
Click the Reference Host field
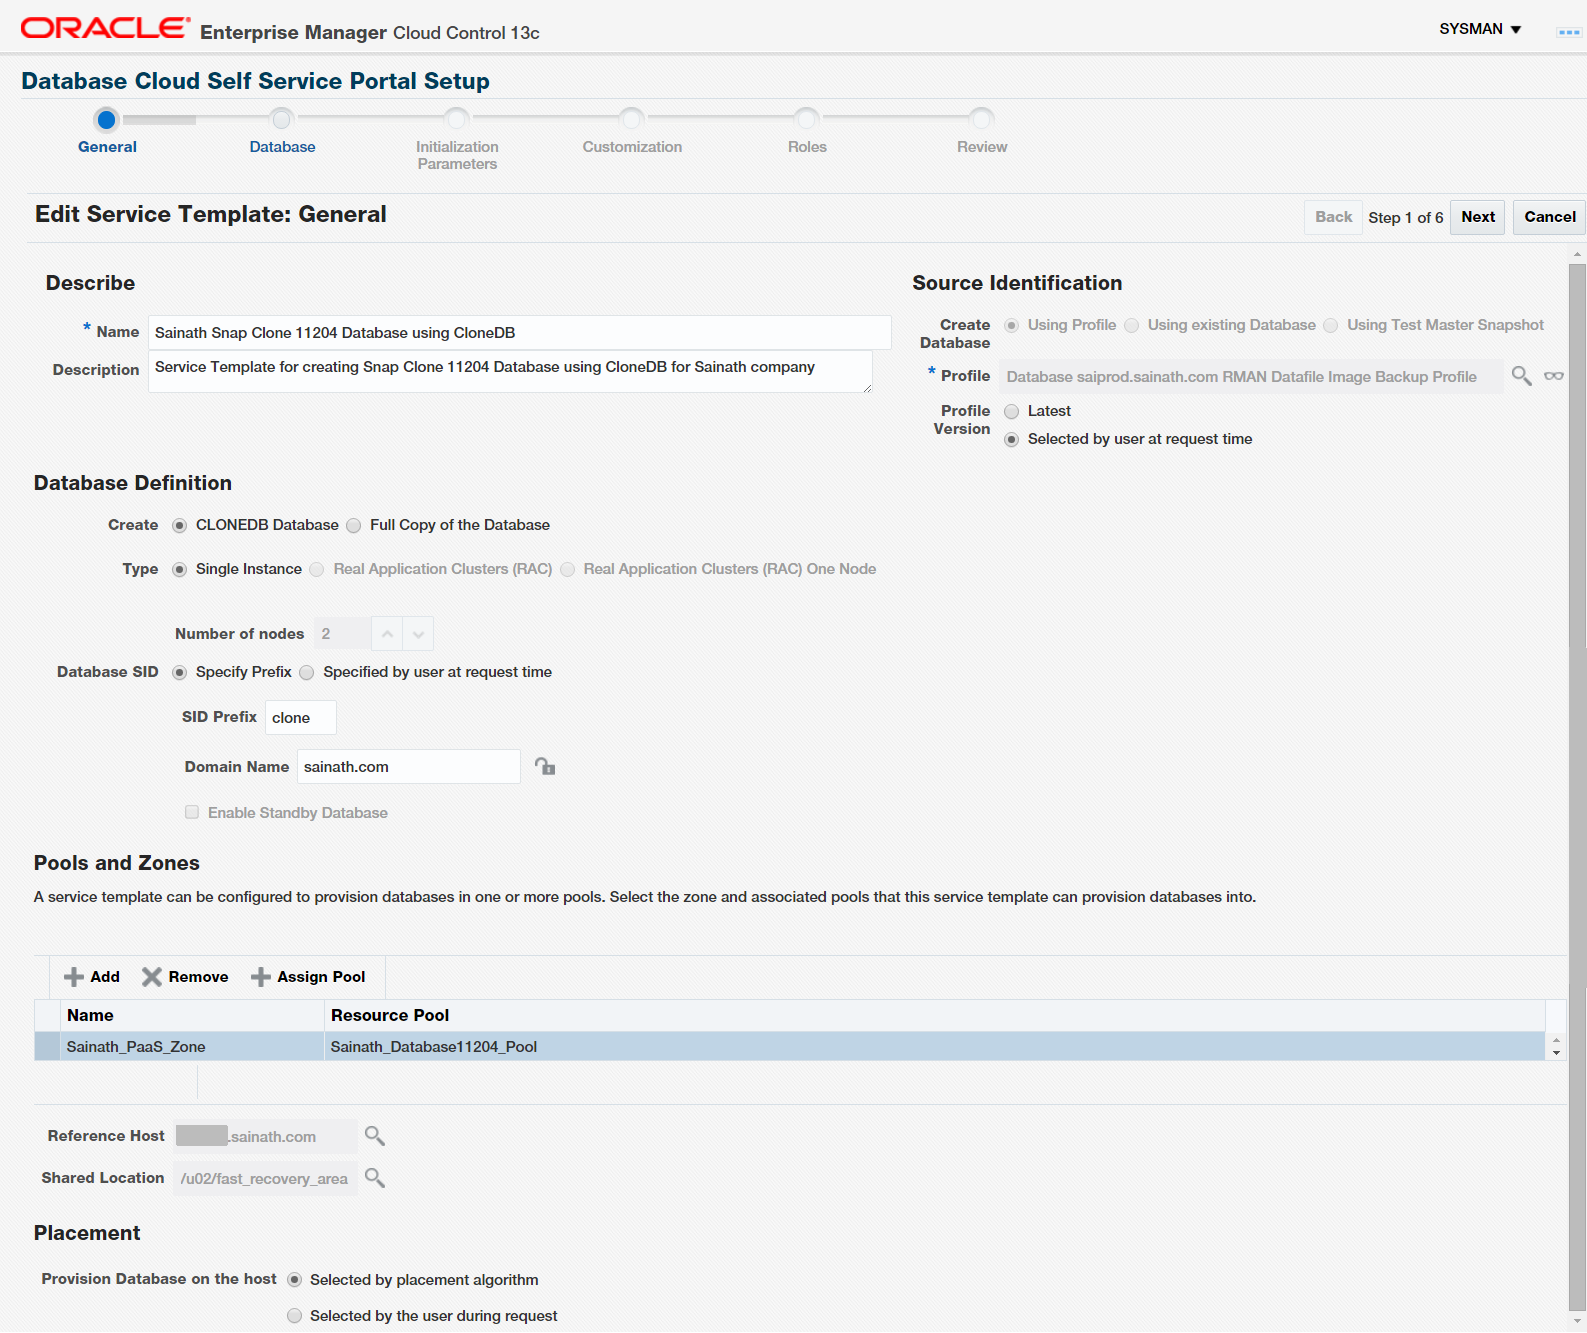(265, 1137)
